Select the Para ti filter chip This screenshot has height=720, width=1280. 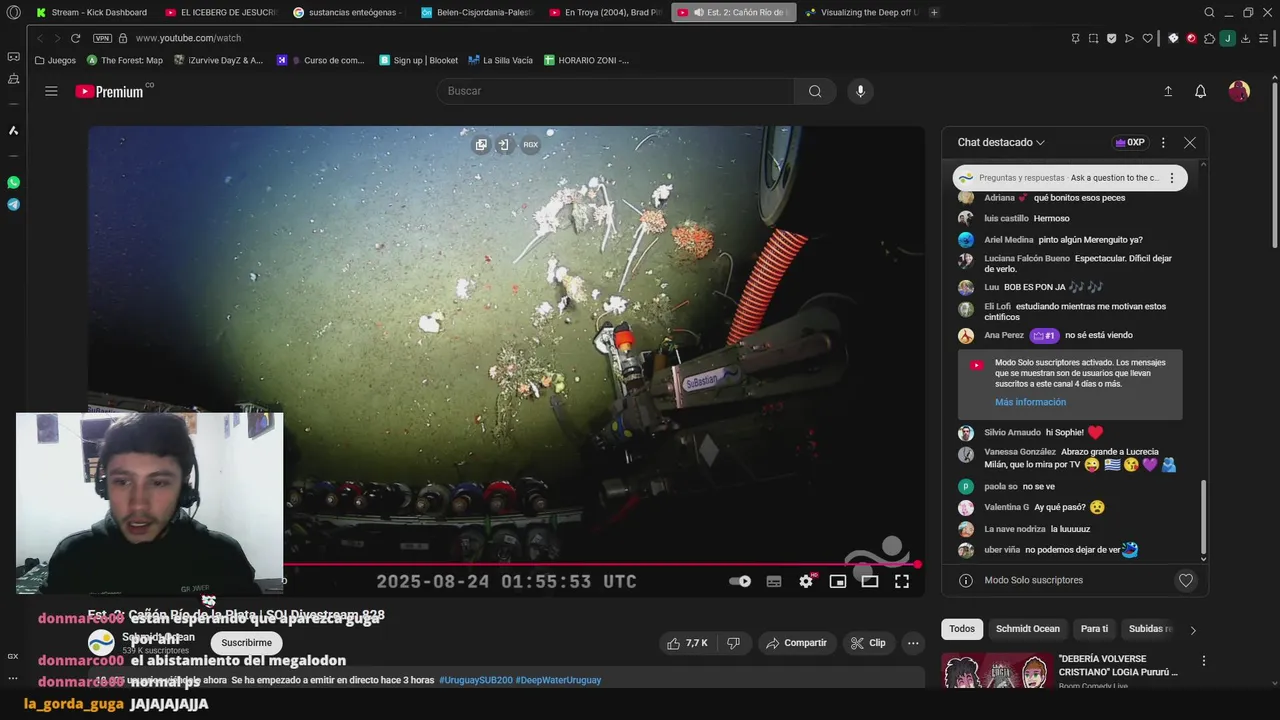(1094, 629)
